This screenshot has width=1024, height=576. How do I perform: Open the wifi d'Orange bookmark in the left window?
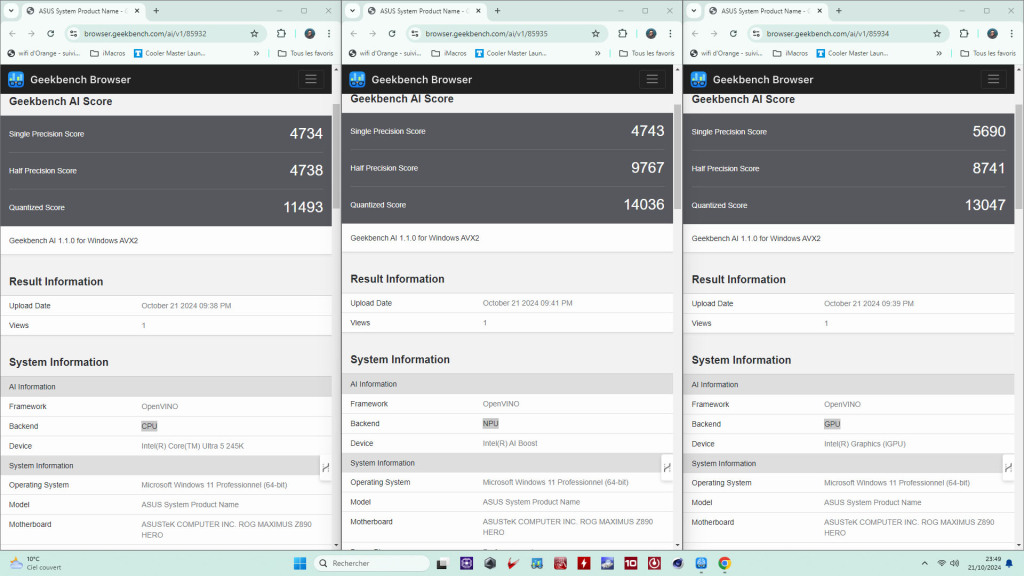pyautogui.click(x=44, y=54)
